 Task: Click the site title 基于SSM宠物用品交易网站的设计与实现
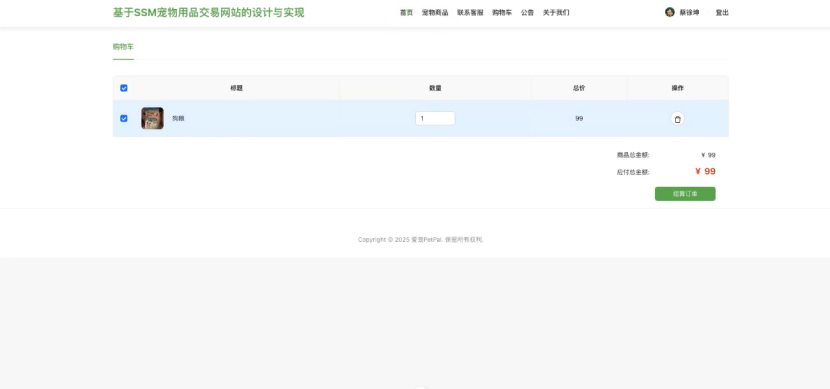pyautogui.click(x=209, y=13)
